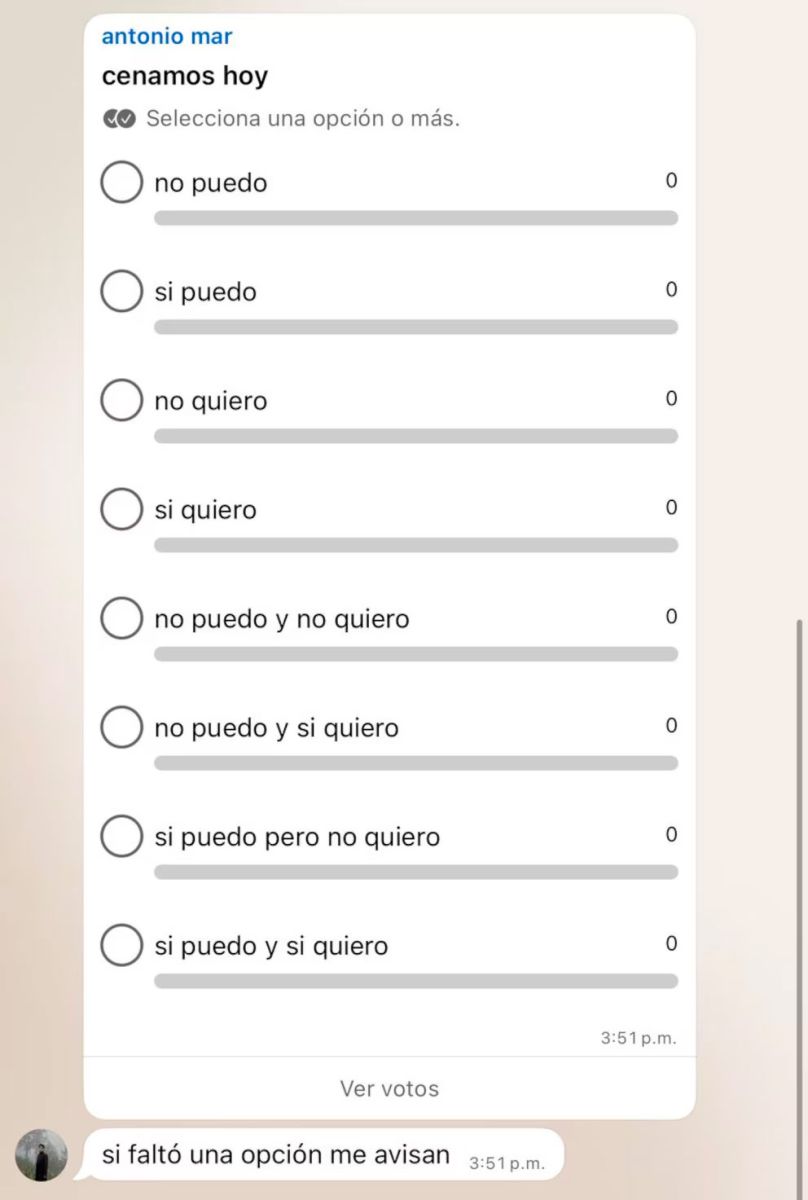Pick 'si puedo pero no quiero' option
The image size is (808, 1200).
point(121,837)
